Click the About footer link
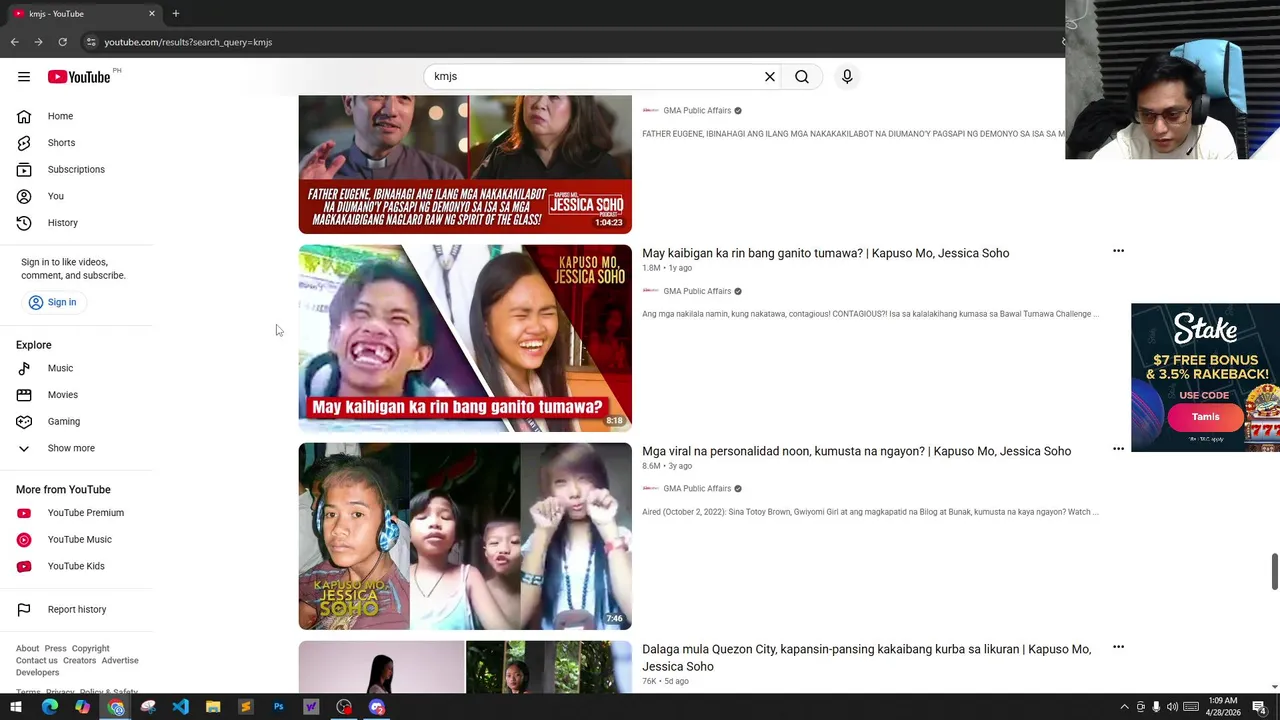Screen dimensions: 1280x720 coord(27,648)
